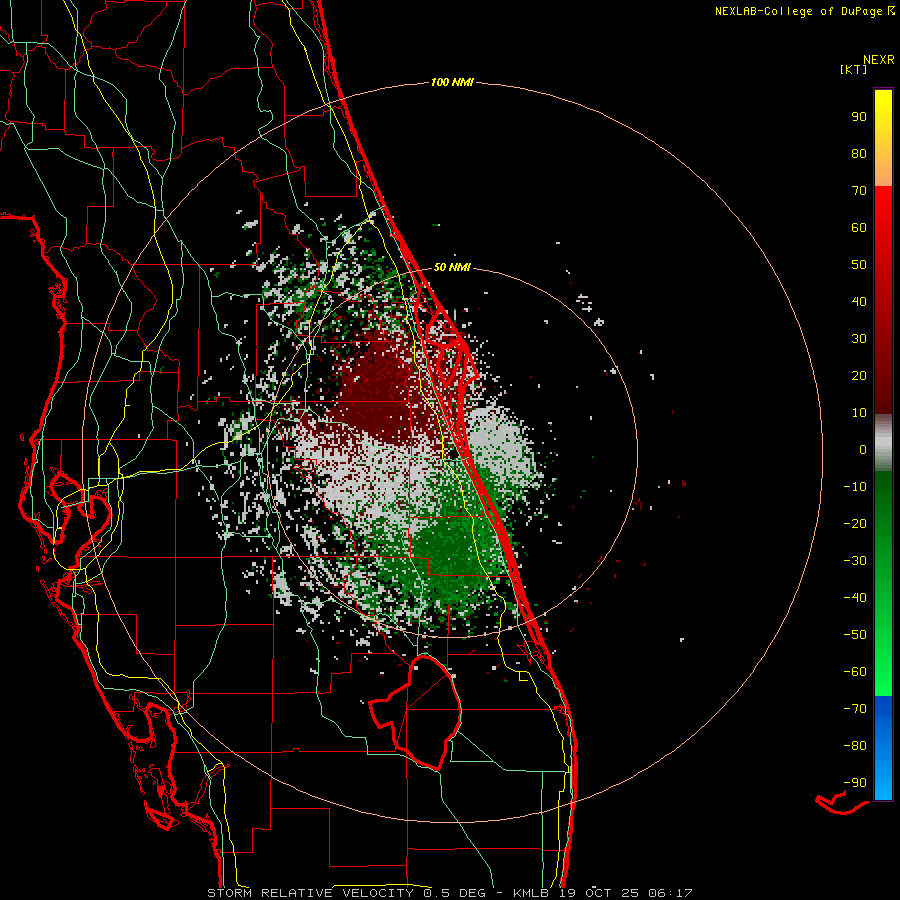Click the -70 value on the velocity scale
Screen dimensions: 900x900
855,709
